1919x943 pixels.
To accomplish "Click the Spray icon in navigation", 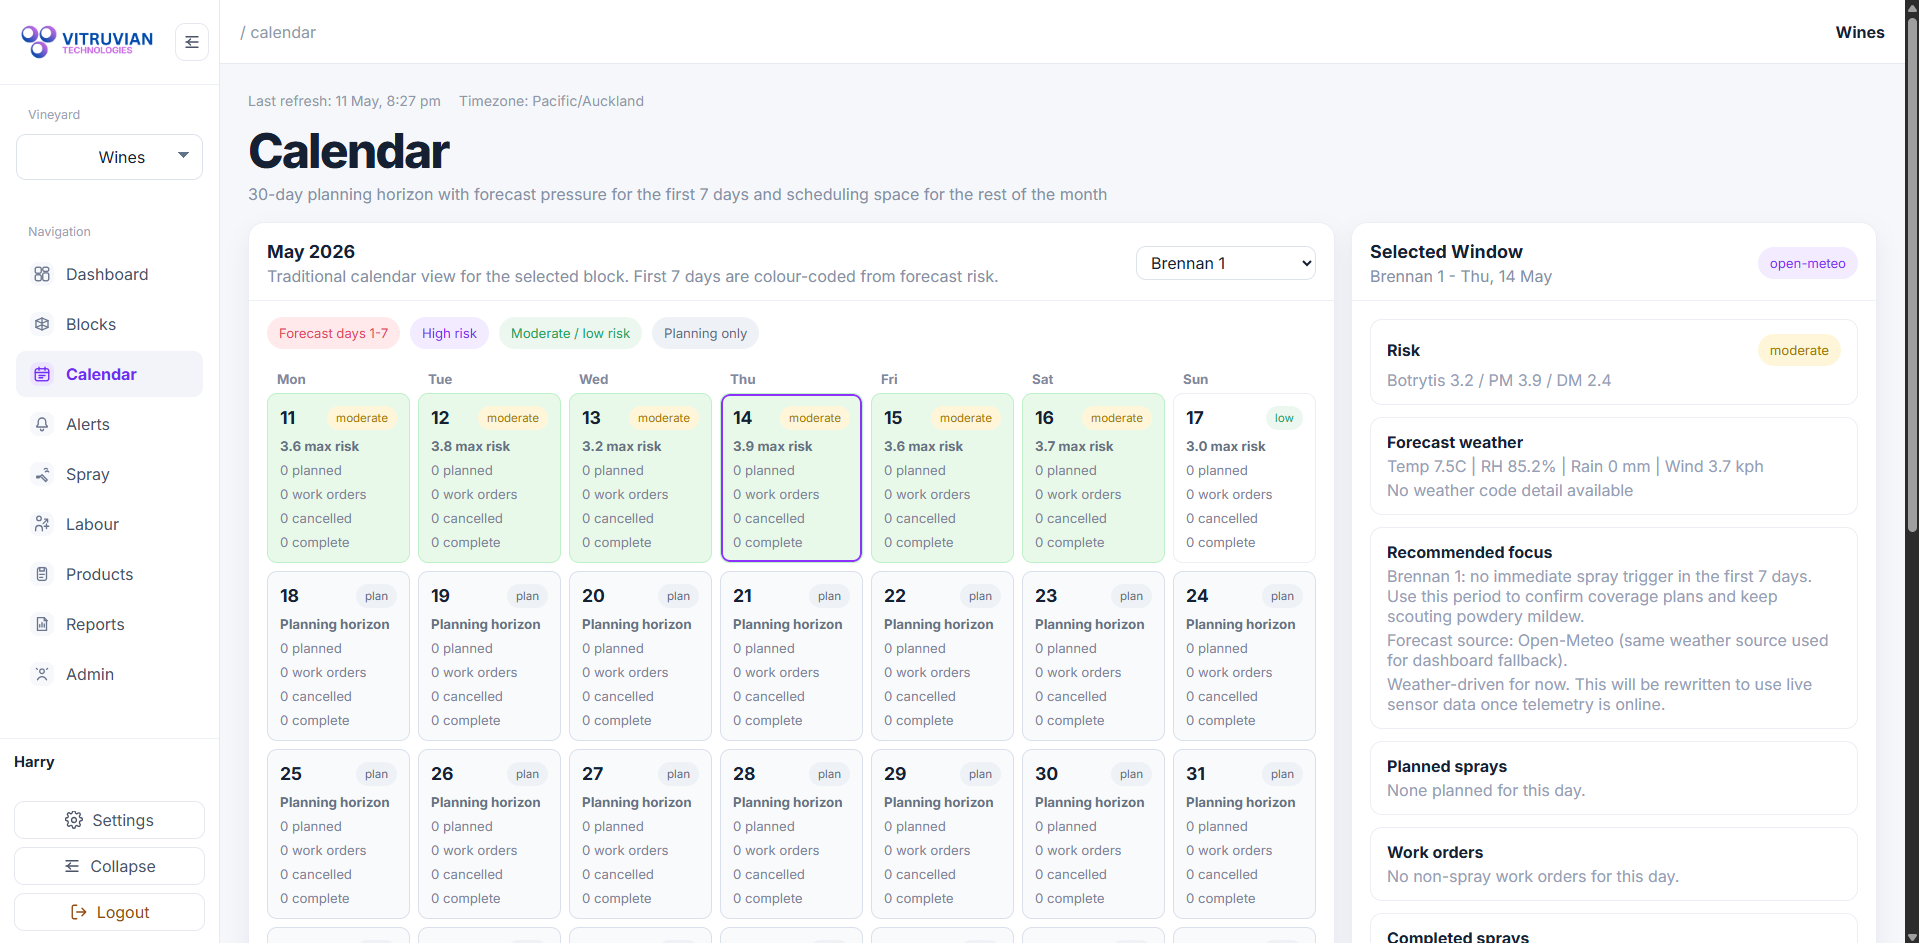I will point(42,474).
